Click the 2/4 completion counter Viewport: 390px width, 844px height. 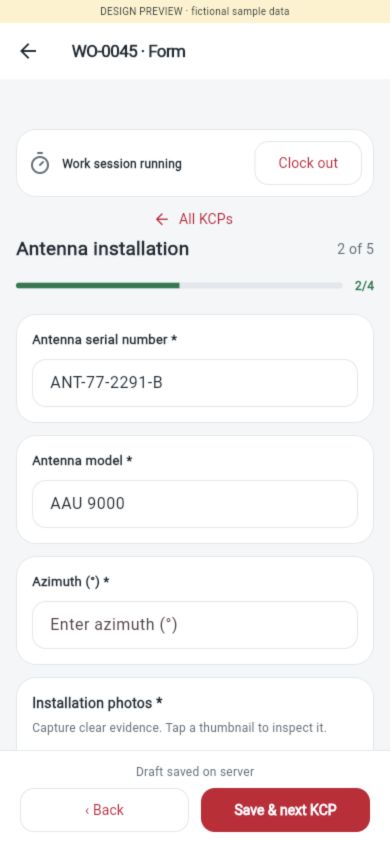[x=364, y=286]
